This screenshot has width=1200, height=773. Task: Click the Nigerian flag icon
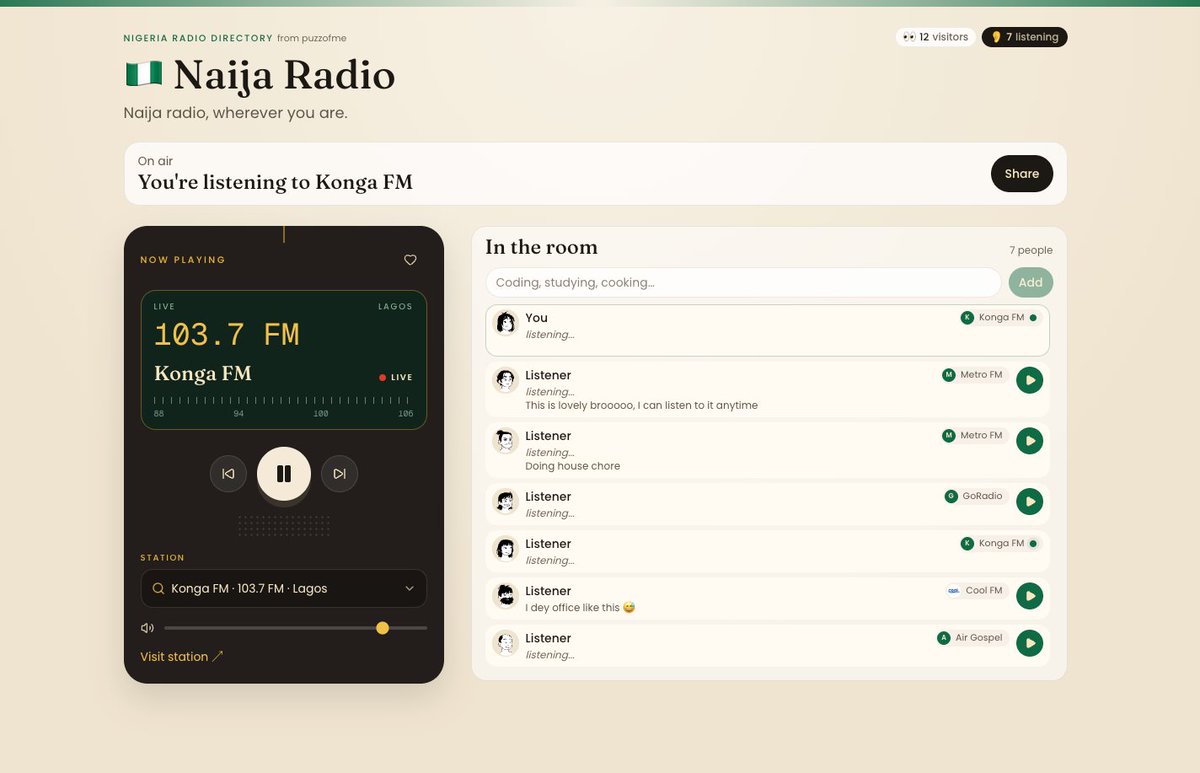coord(143,75)
